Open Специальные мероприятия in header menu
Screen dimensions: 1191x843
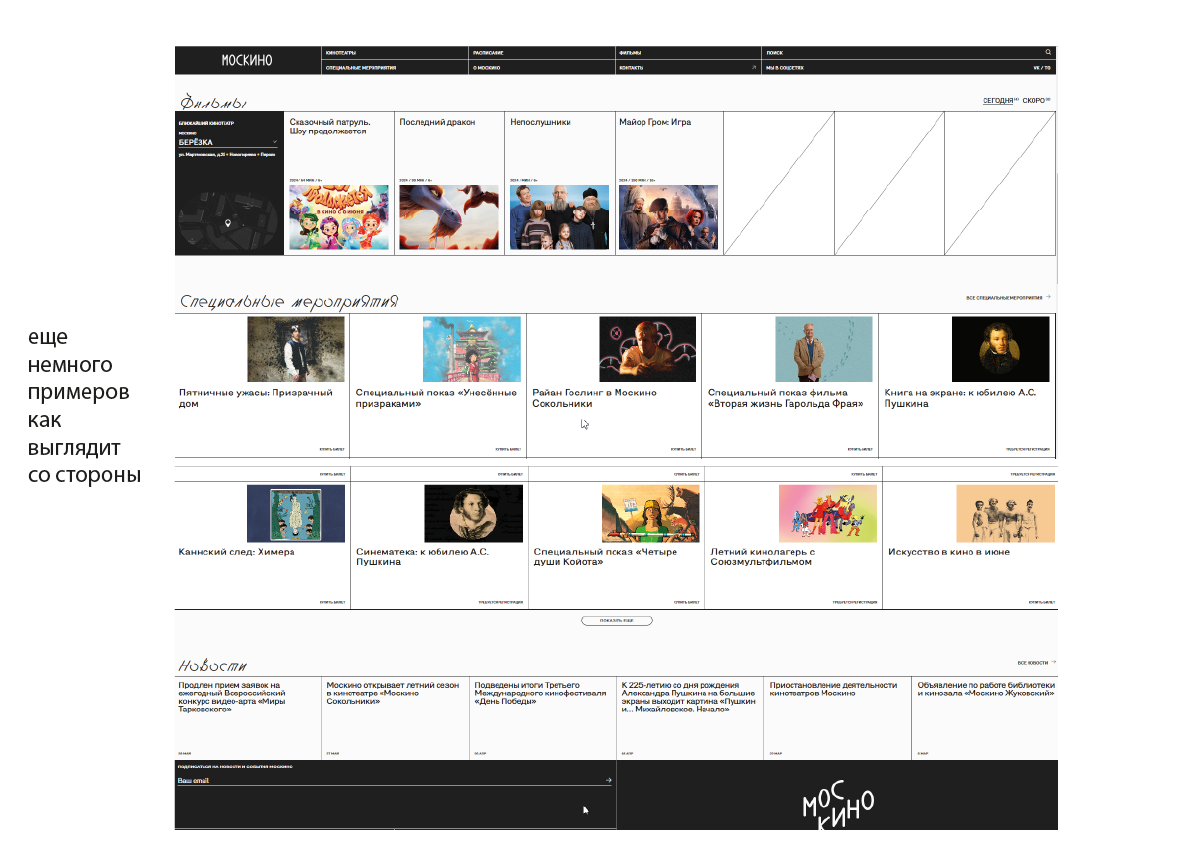coord(360,68)
